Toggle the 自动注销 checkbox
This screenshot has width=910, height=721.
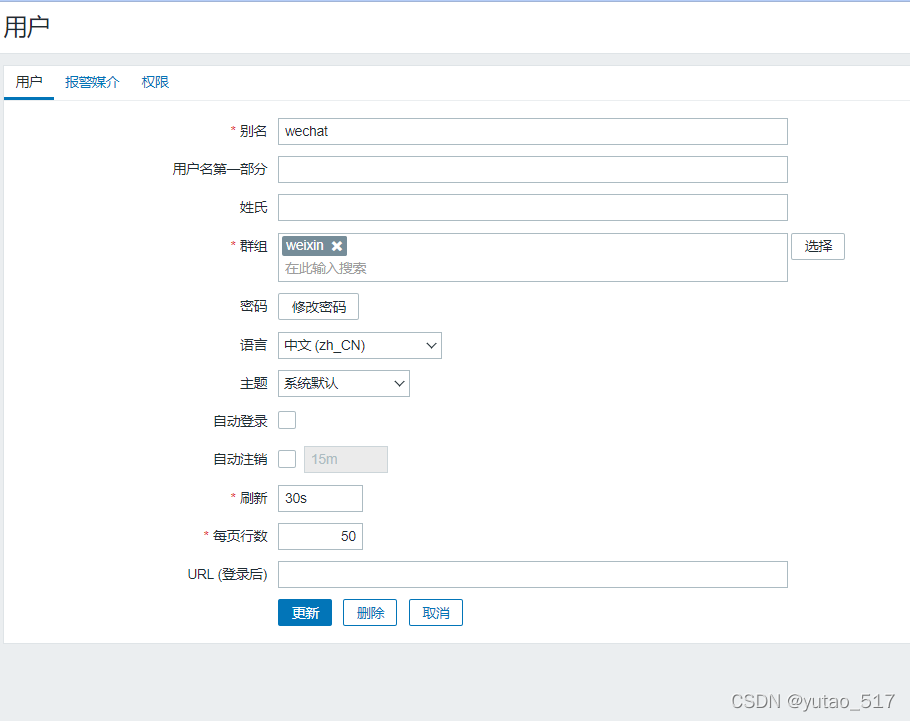click(x=287, y=459)
